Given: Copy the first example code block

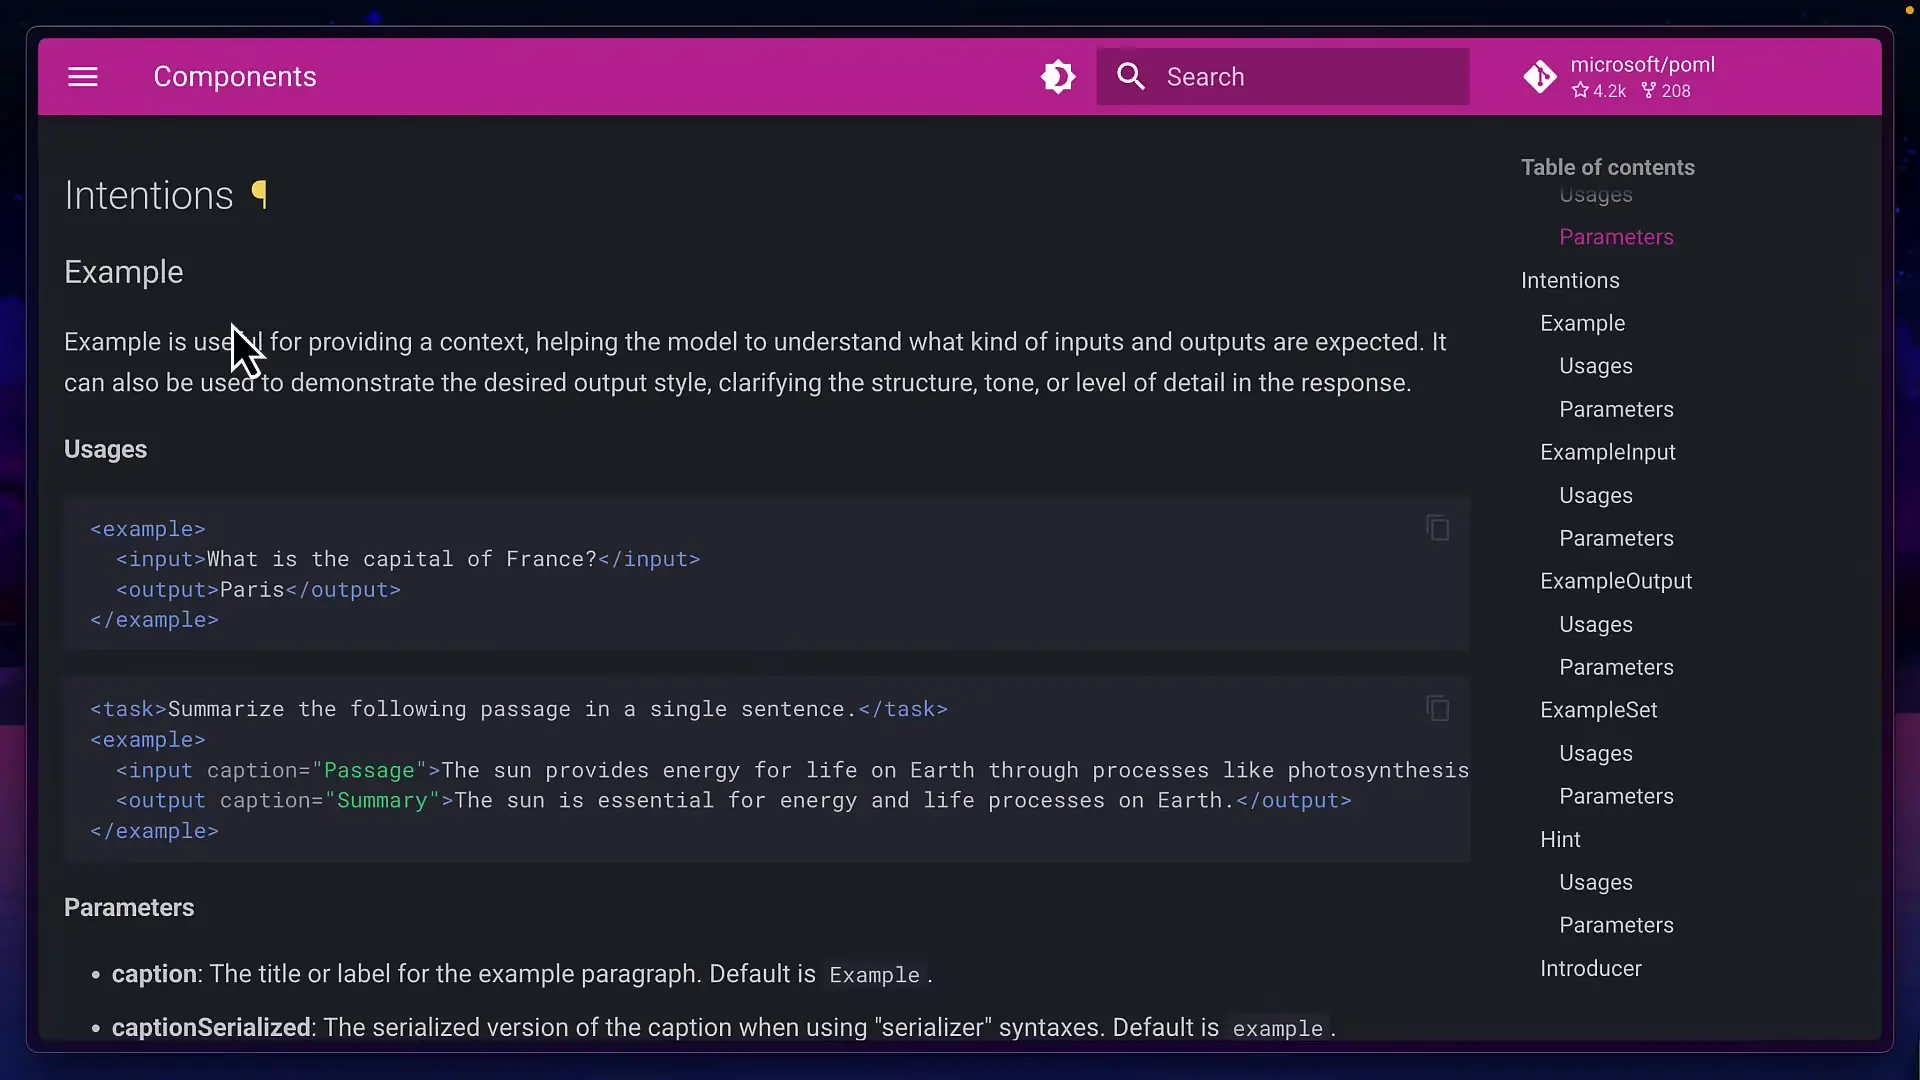Looking at the screenshot, I should point(1437,528).
